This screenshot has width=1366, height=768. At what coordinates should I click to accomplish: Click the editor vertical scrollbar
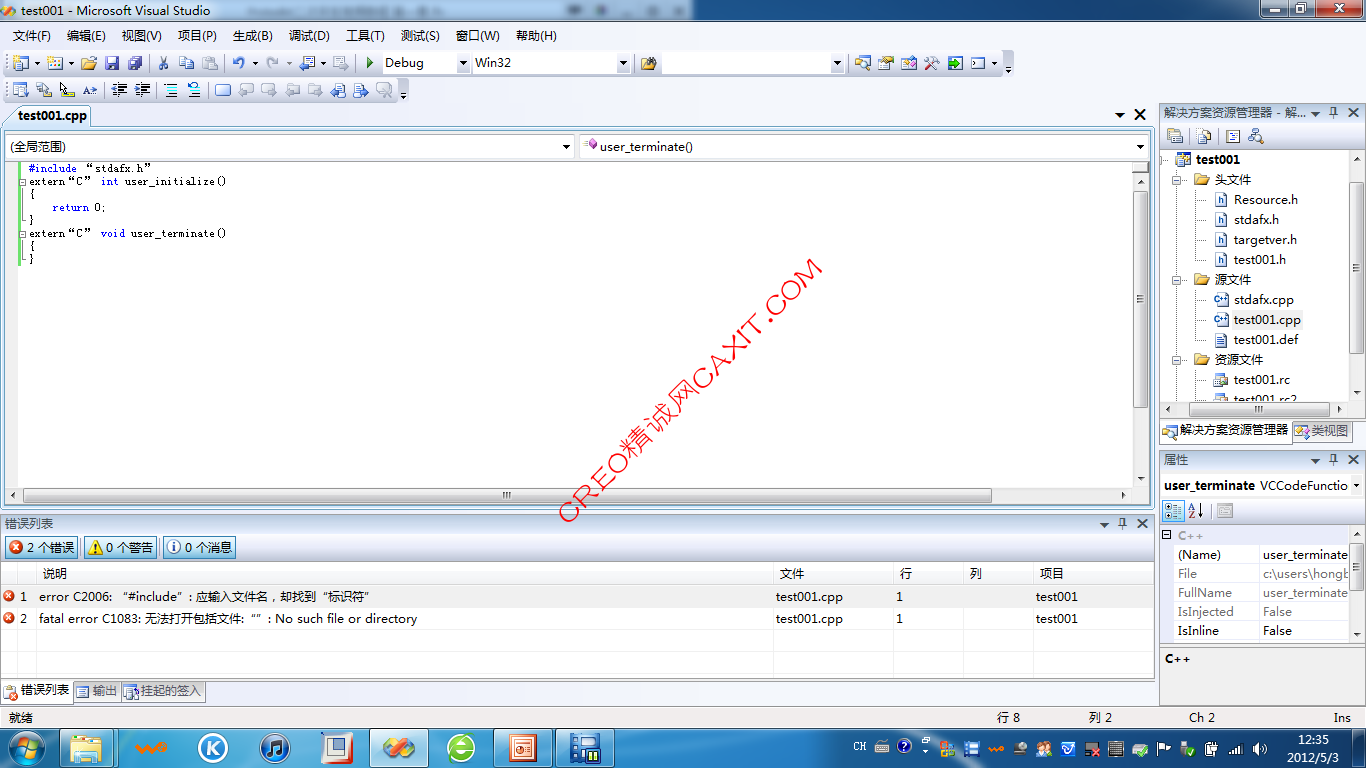[x=1140, y=299]
